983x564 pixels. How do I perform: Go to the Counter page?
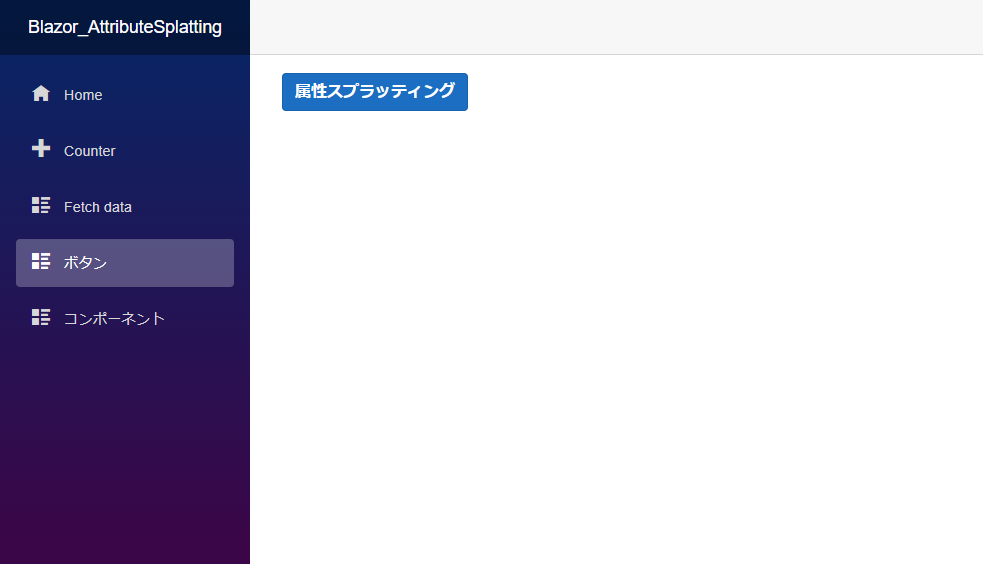(x=125, y=151)
